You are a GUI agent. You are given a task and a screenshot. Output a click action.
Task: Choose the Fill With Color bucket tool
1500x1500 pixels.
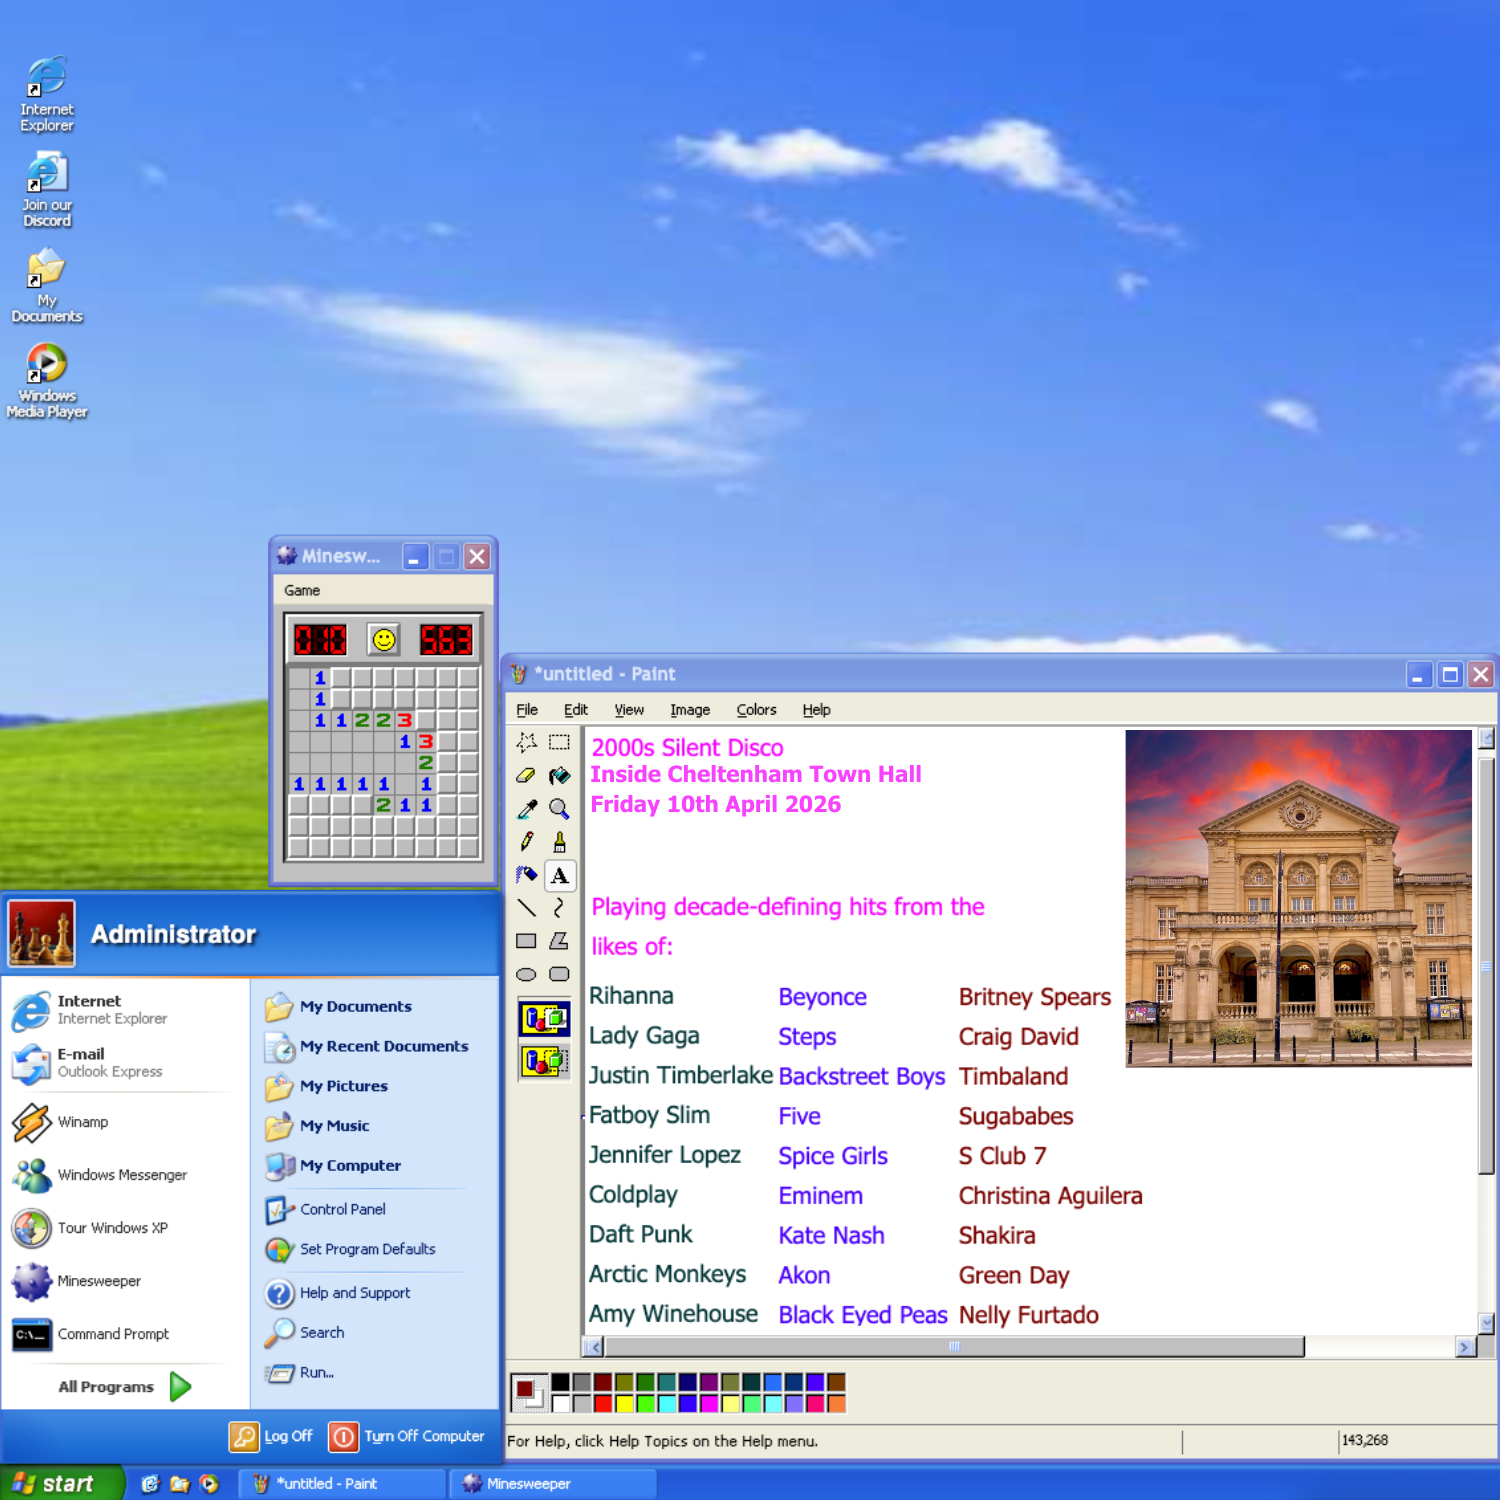(559, 775)
